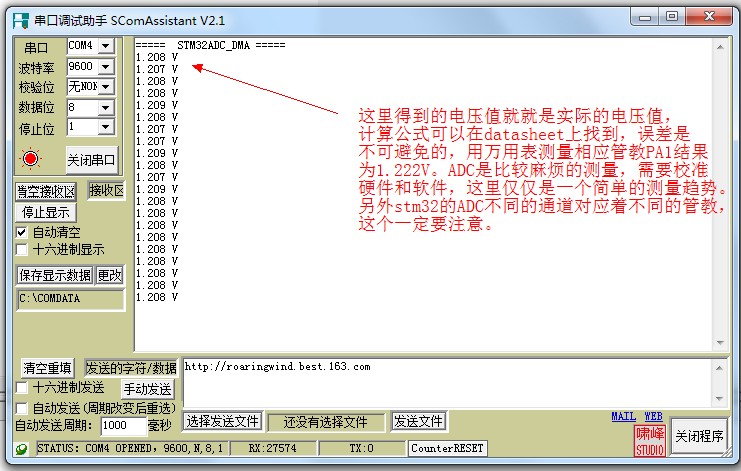The width and height of the screenshot is (741, 471).
Task: Click the STM32ADC_DMA header line
Action: (x=210, y=45)
